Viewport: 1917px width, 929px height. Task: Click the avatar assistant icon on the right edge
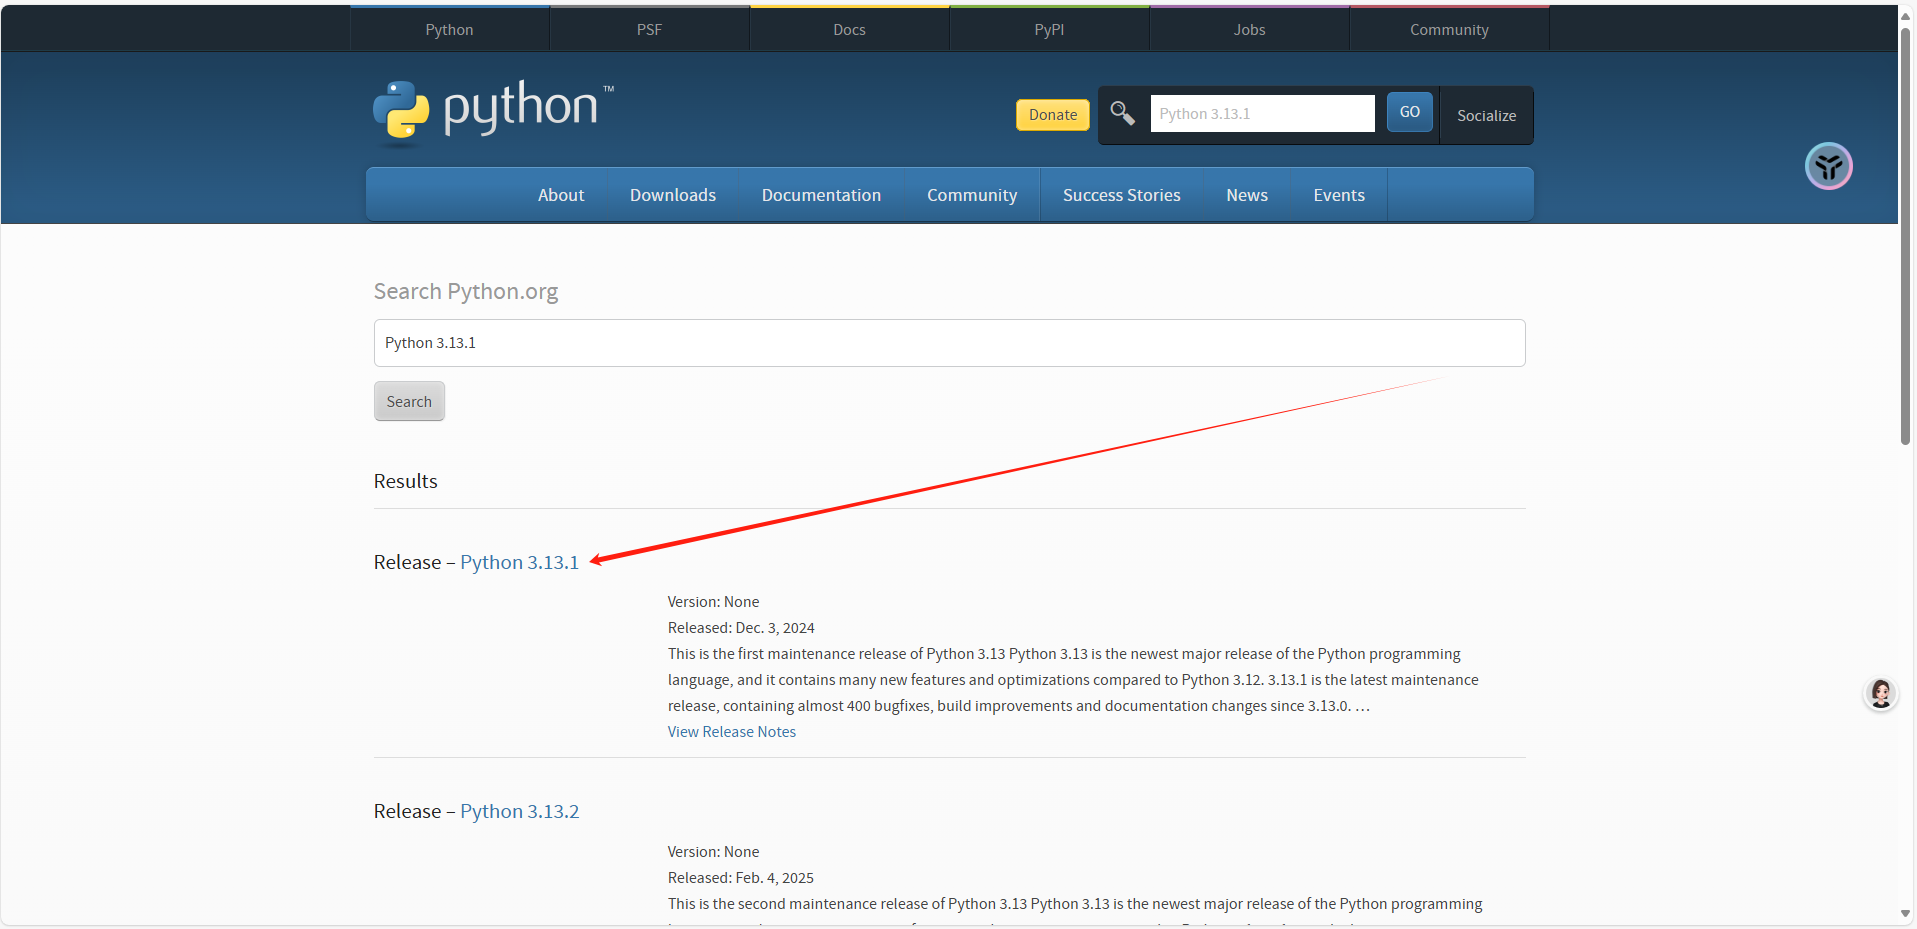pyautogui.click(x=1880, y=693)
